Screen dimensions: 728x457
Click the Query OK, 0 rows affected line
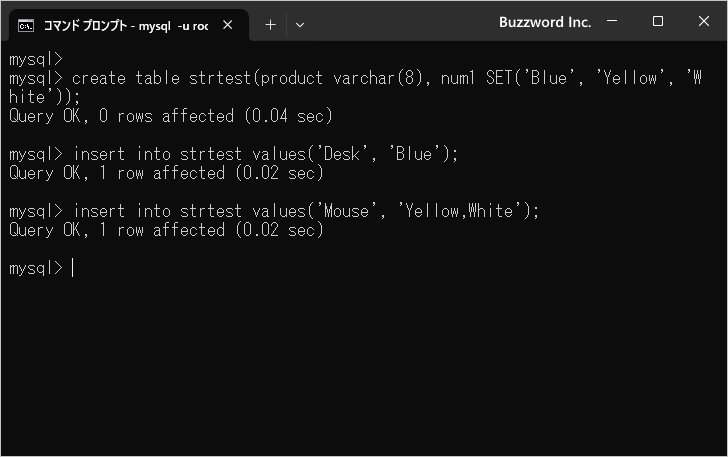coord(171,116)
